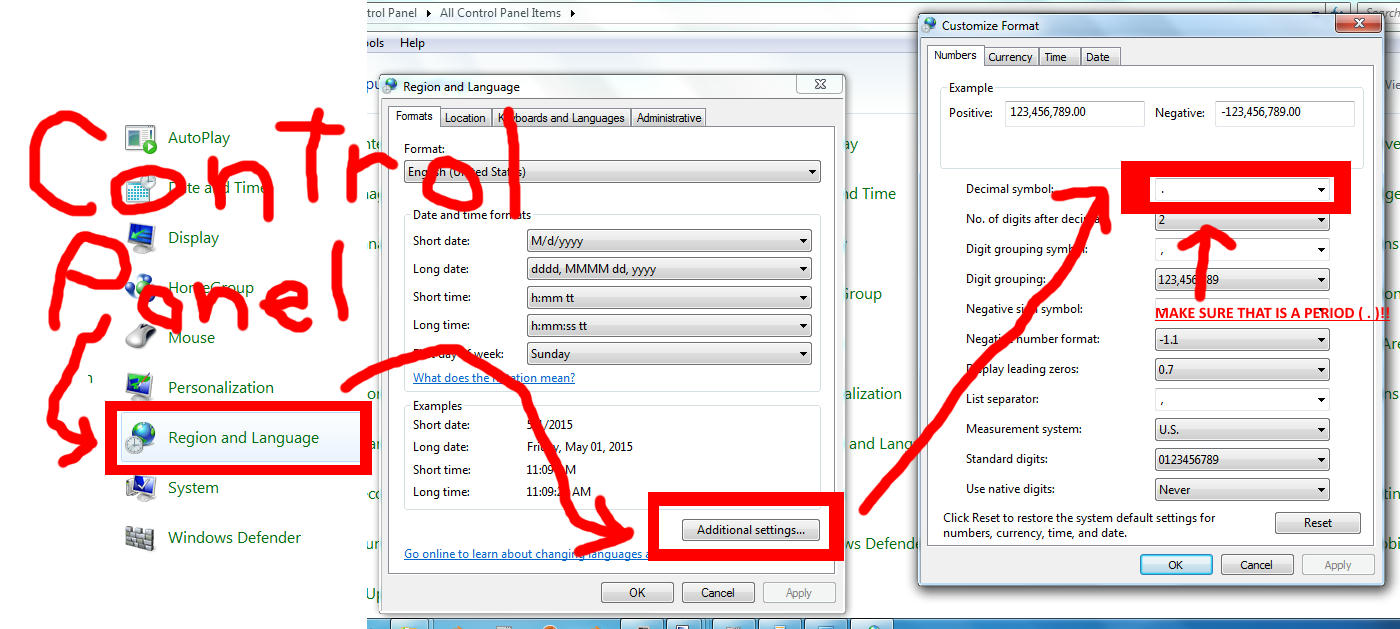This screenshot has height=629, width=1400.
Task: Open the Digit grouping dropdown
Action: [1242, 279]
